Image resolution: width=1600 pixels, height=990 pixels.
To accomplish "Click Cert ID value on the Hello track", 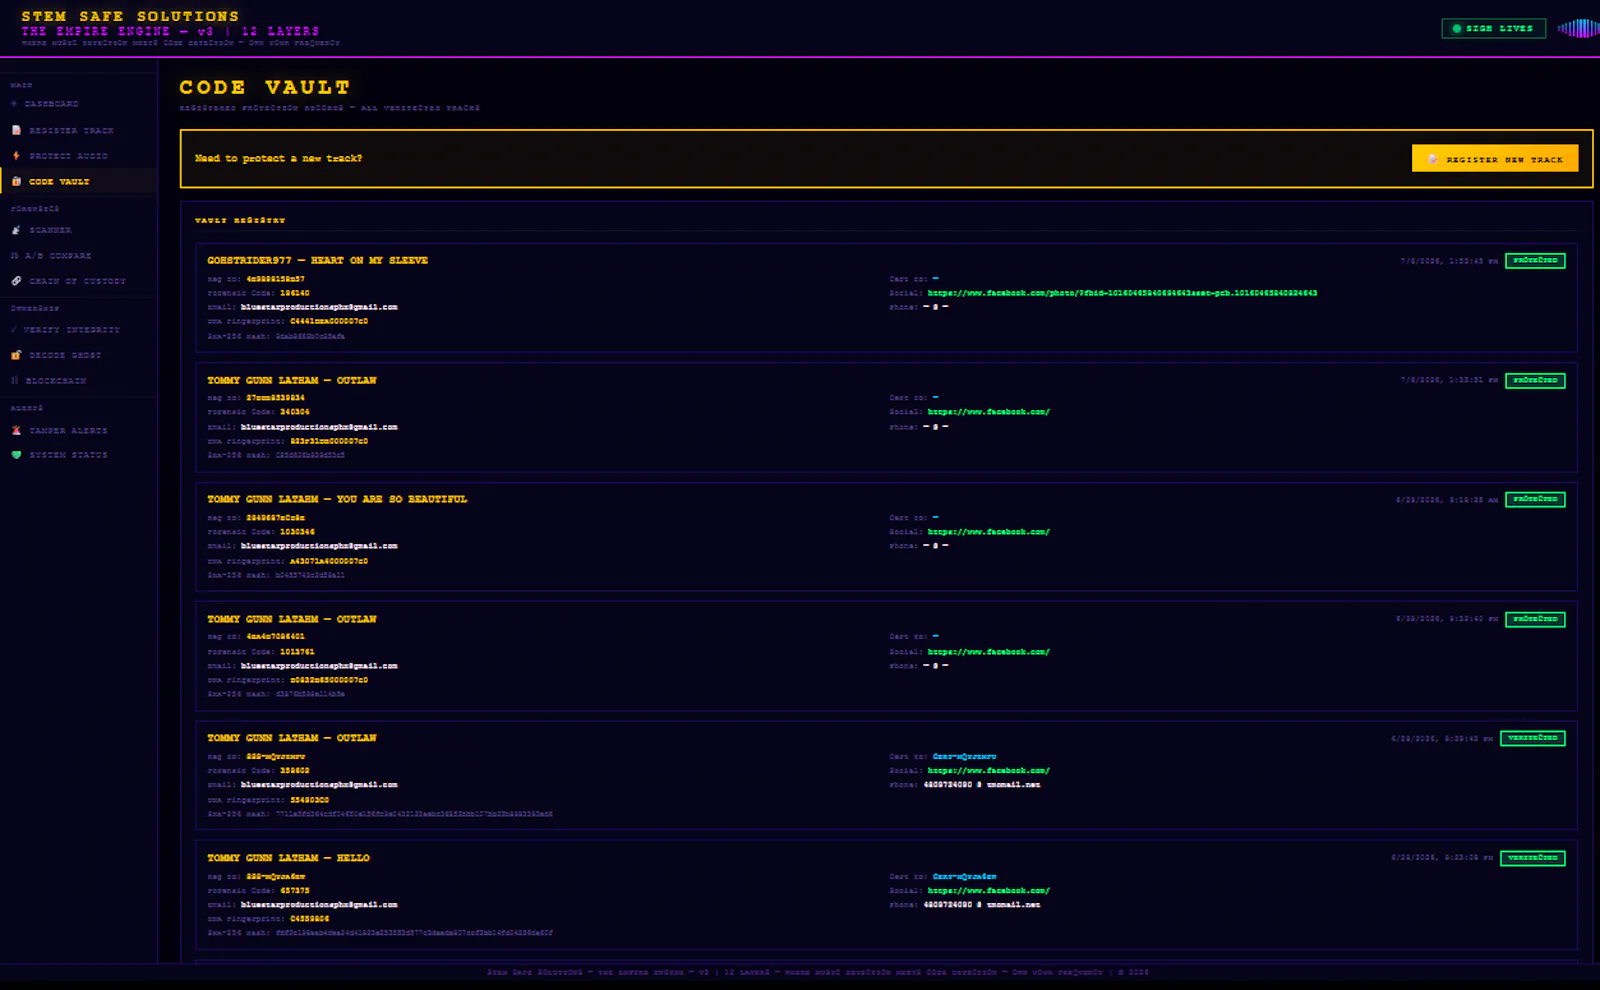I will 964,877.
